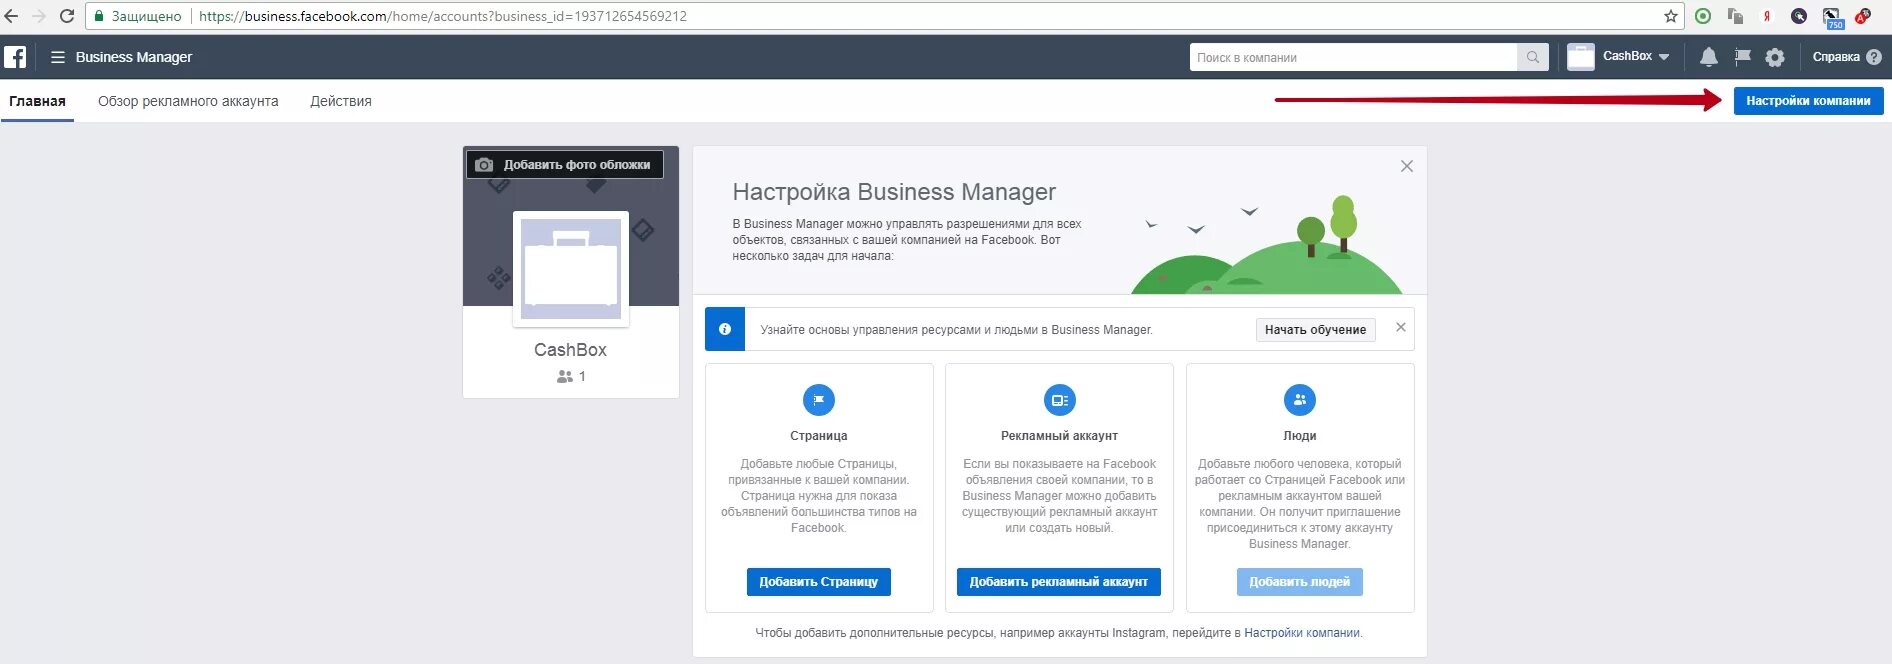1892x664 pixels.
Task: Click the CashBox briefcase profile picture
Action: click(571, 269)
